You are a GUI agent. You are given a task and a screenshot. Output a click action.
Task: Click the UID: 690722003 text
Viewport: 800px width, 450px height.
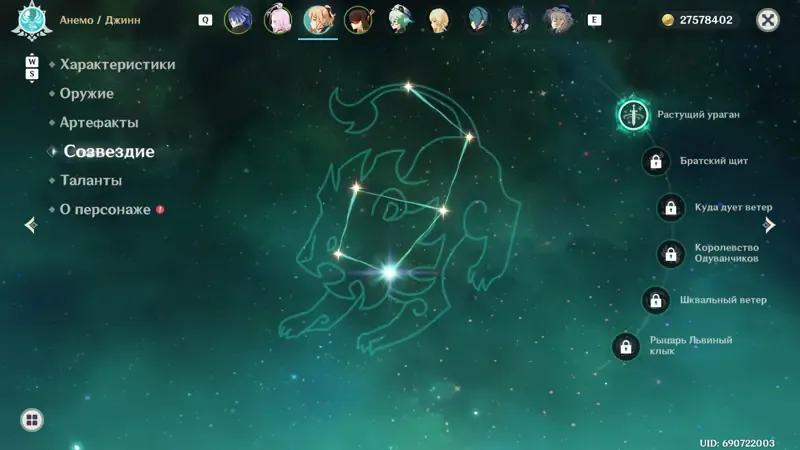[737, 443]
